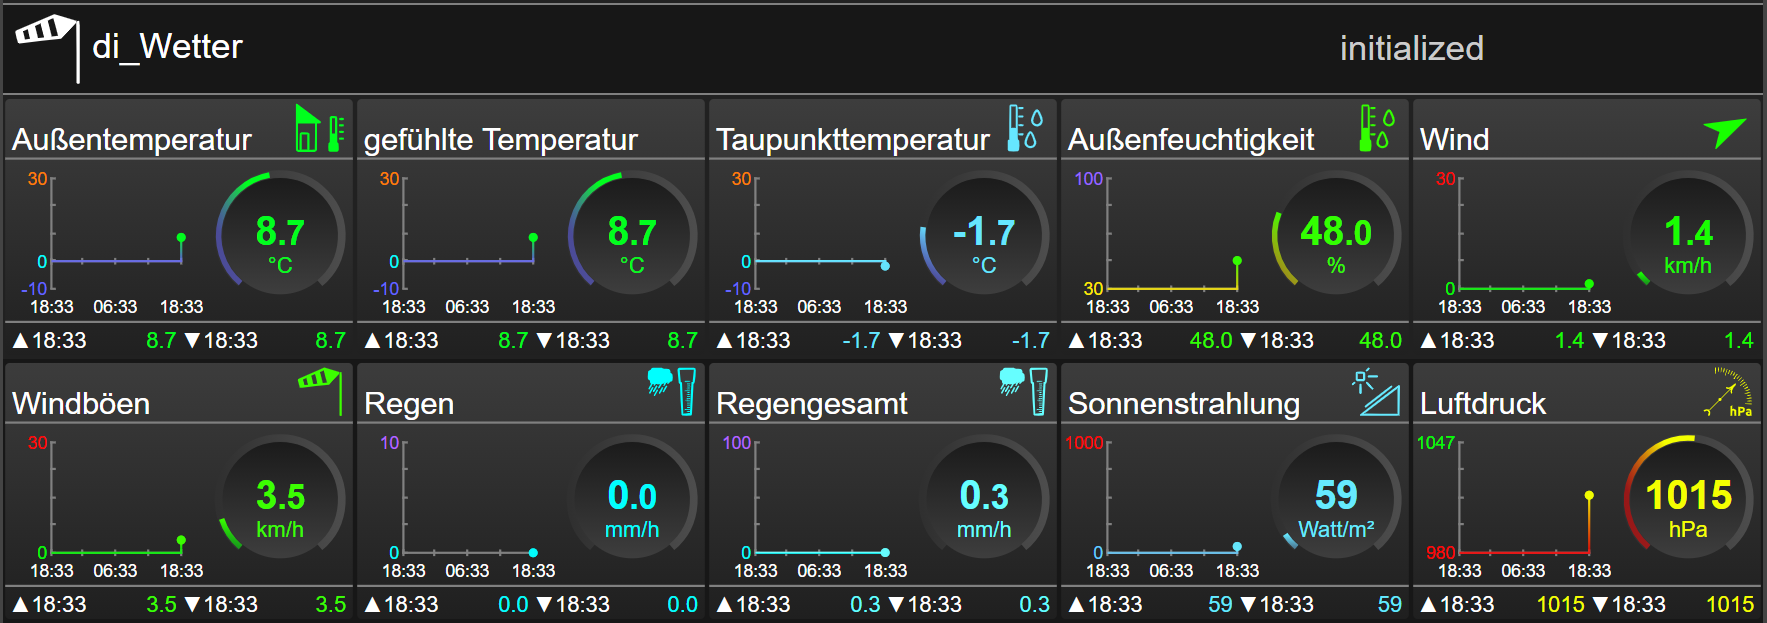Click the Taupunkttemperatur minimum value -1.7
1767x623 pixels.
click(1030, 340)
